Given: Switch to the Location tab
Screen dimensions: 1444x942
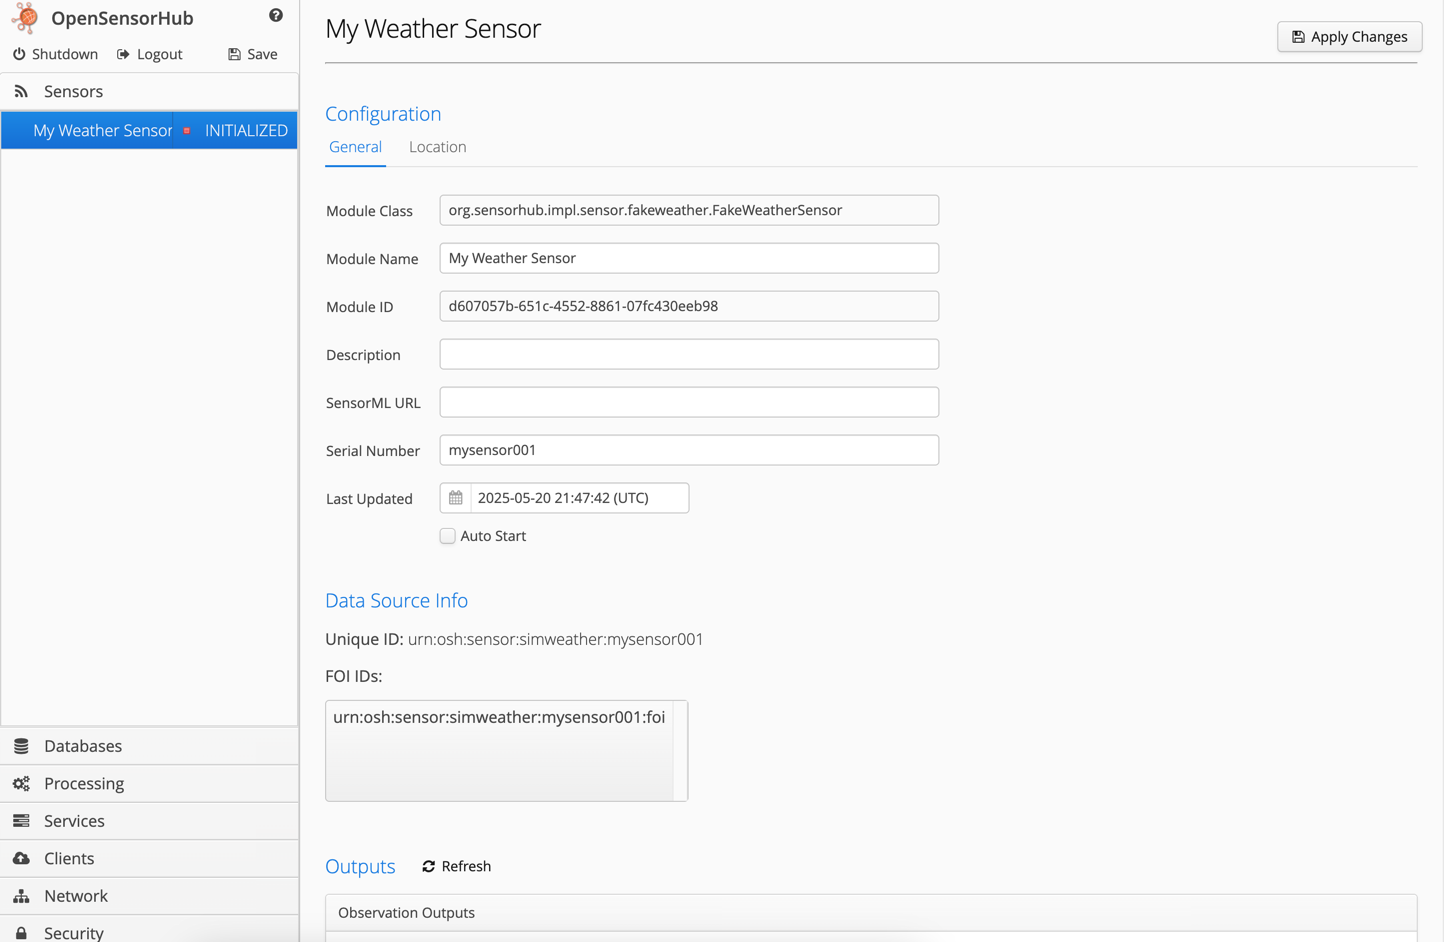Looking at the screenshot, I should 437,146.
